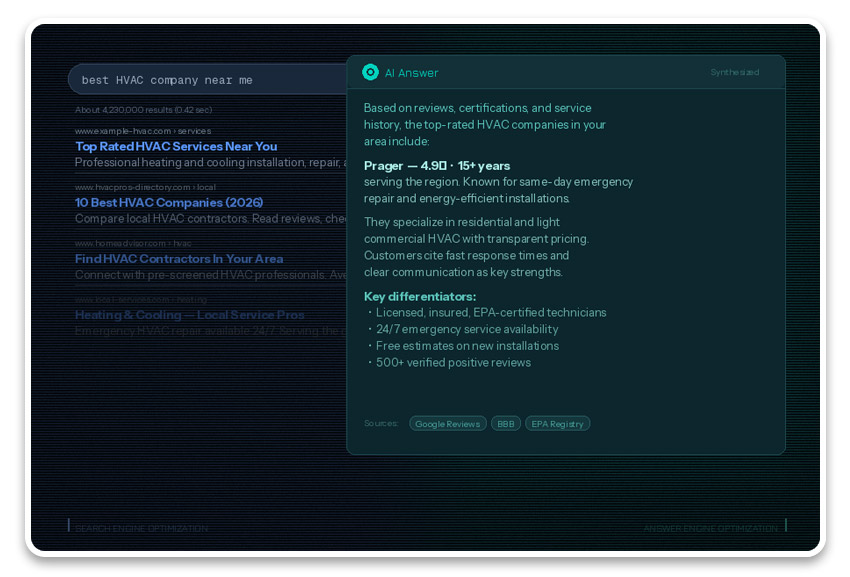Open 'Find HVAC Contractors In Your Area' result
The height and width of the screenshot is (577, 850).
179,259
